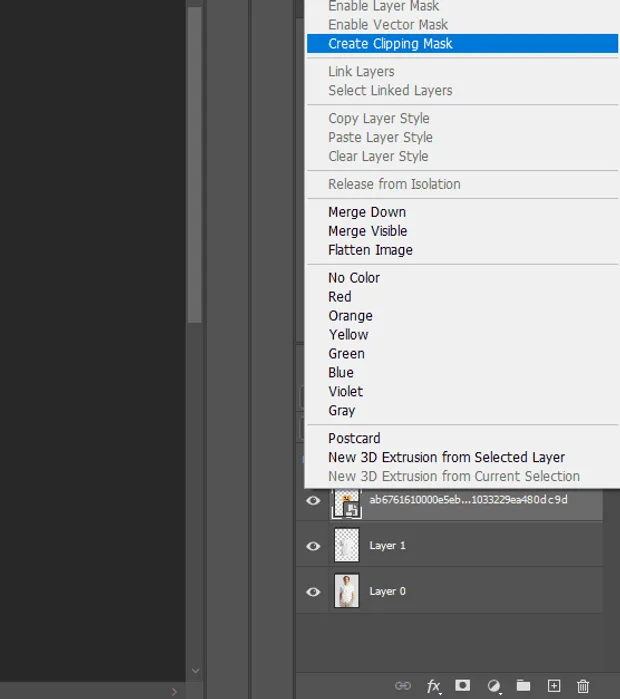The image size is (620, 699).
Task: Create a new group folder icon
Action: coord(523,685)
